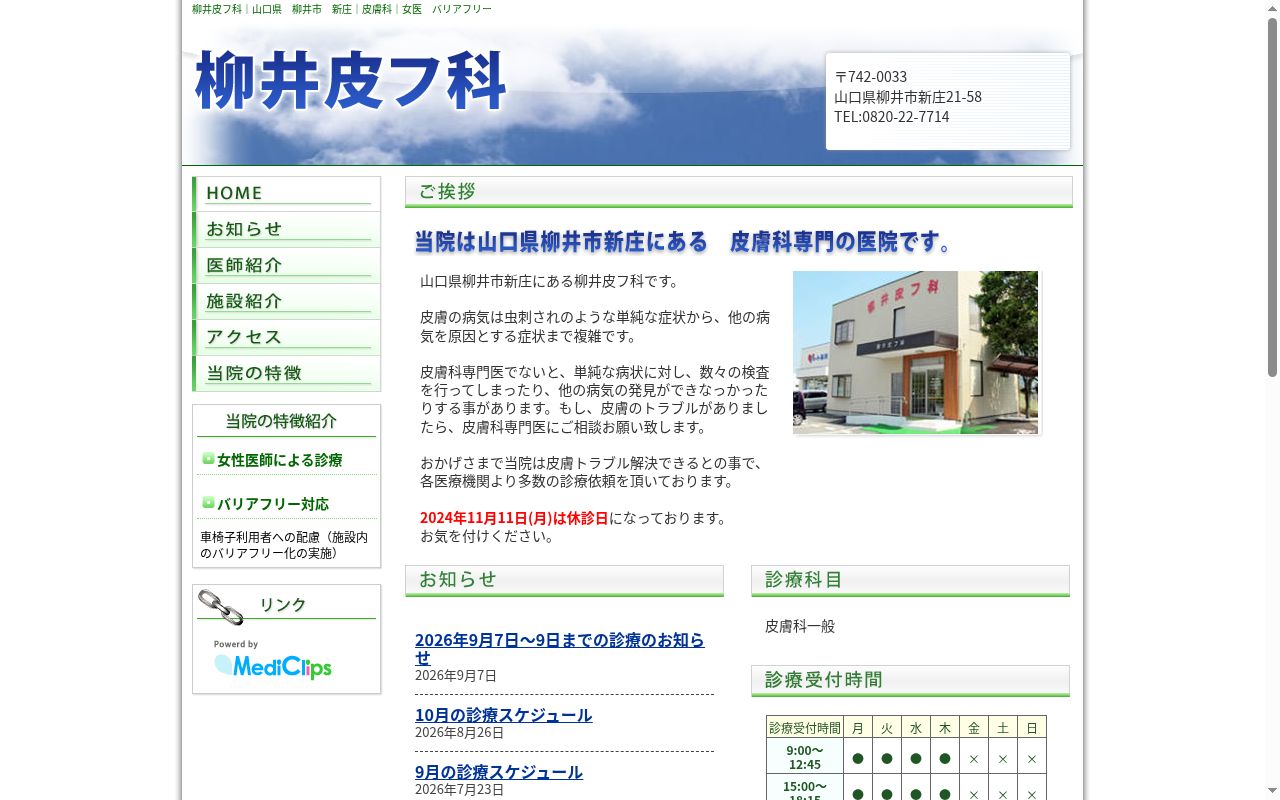Image resolution: width=1280 pixels, height=800 pixels.
Task: Open the お知らせ sidebar menu item
Action: [286, 230]
